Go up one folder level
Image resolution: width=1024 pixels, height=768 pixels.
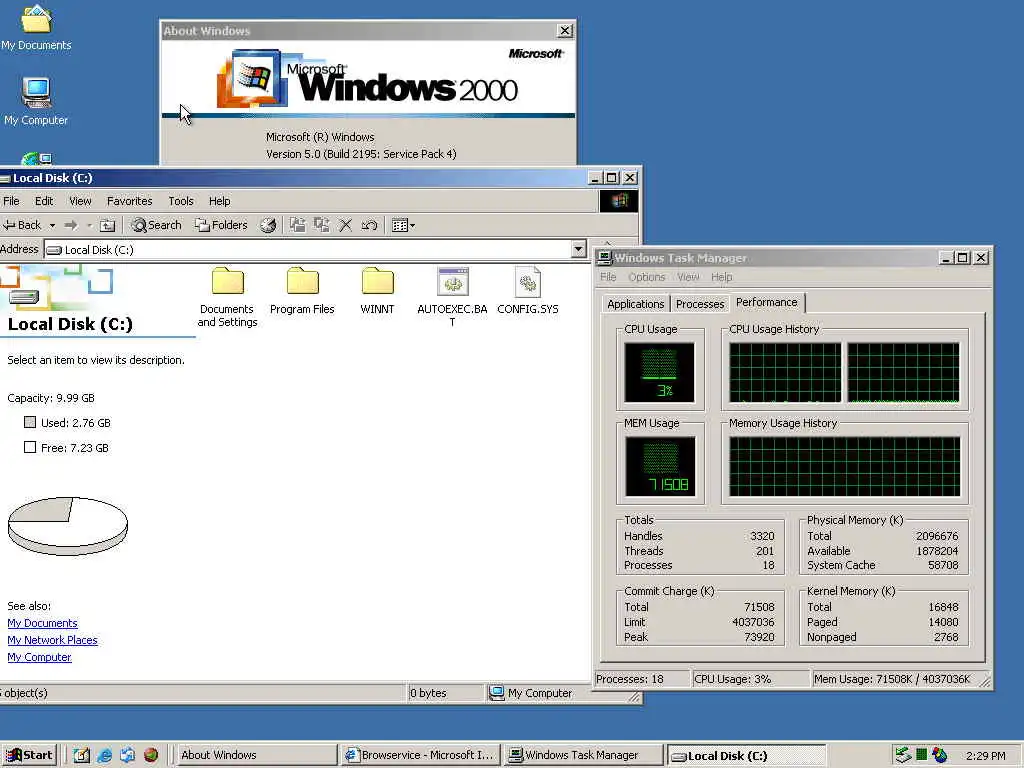pyautogui.click(x=107, y=225)
